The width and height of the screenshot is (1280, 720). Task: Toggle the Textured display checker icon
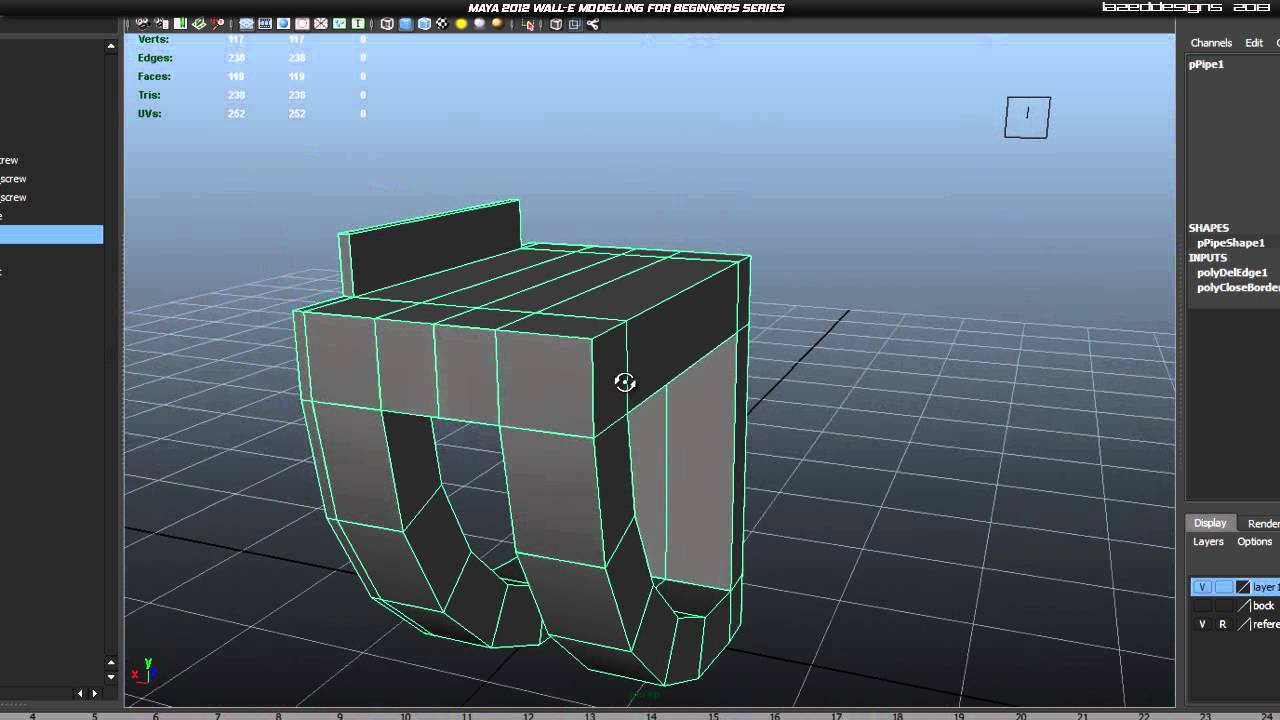tap(441, 24)
